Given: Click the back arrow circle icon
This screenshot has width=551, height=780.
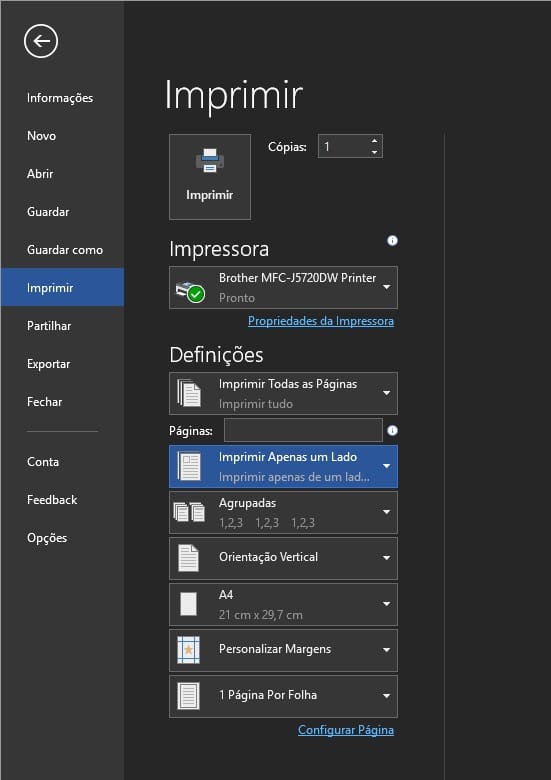Looking at the screenshot, I should (41, 41).
